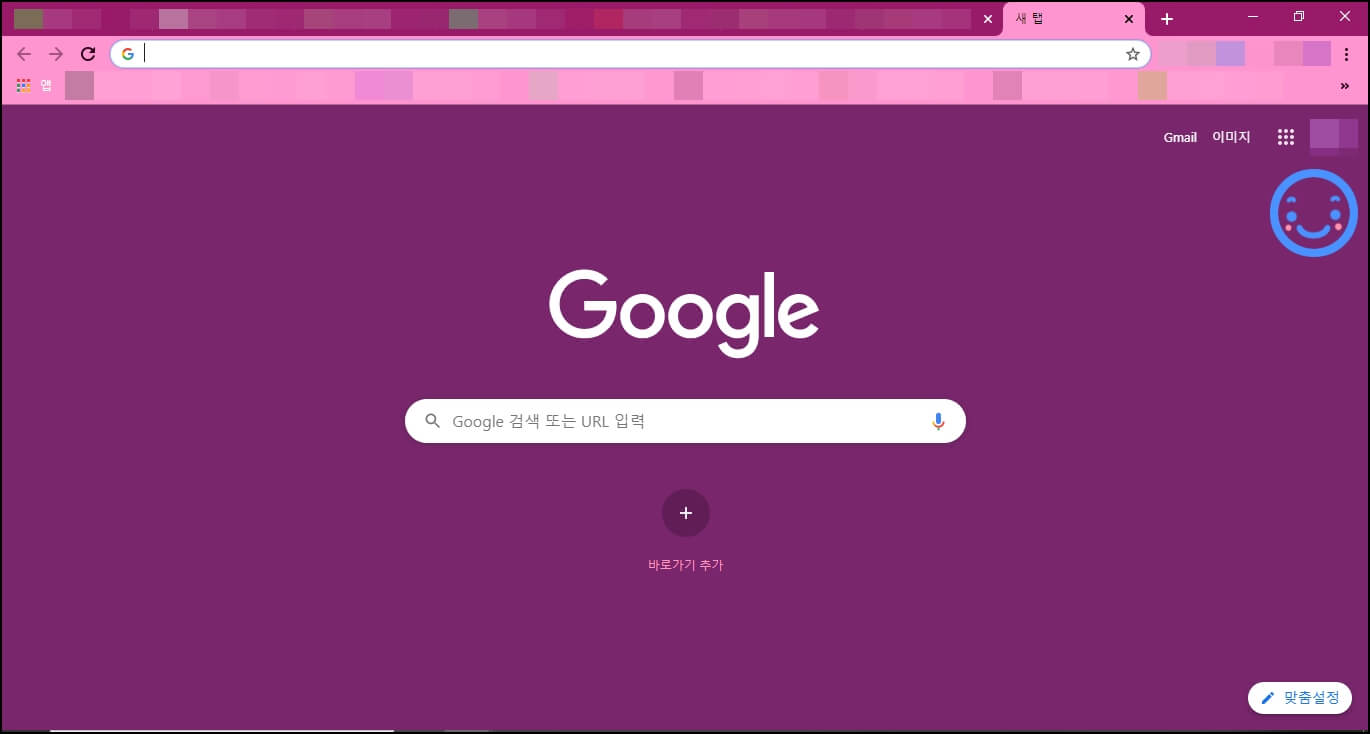
Task: Open the 이미지 link
Action: (x=1231, y=137)
